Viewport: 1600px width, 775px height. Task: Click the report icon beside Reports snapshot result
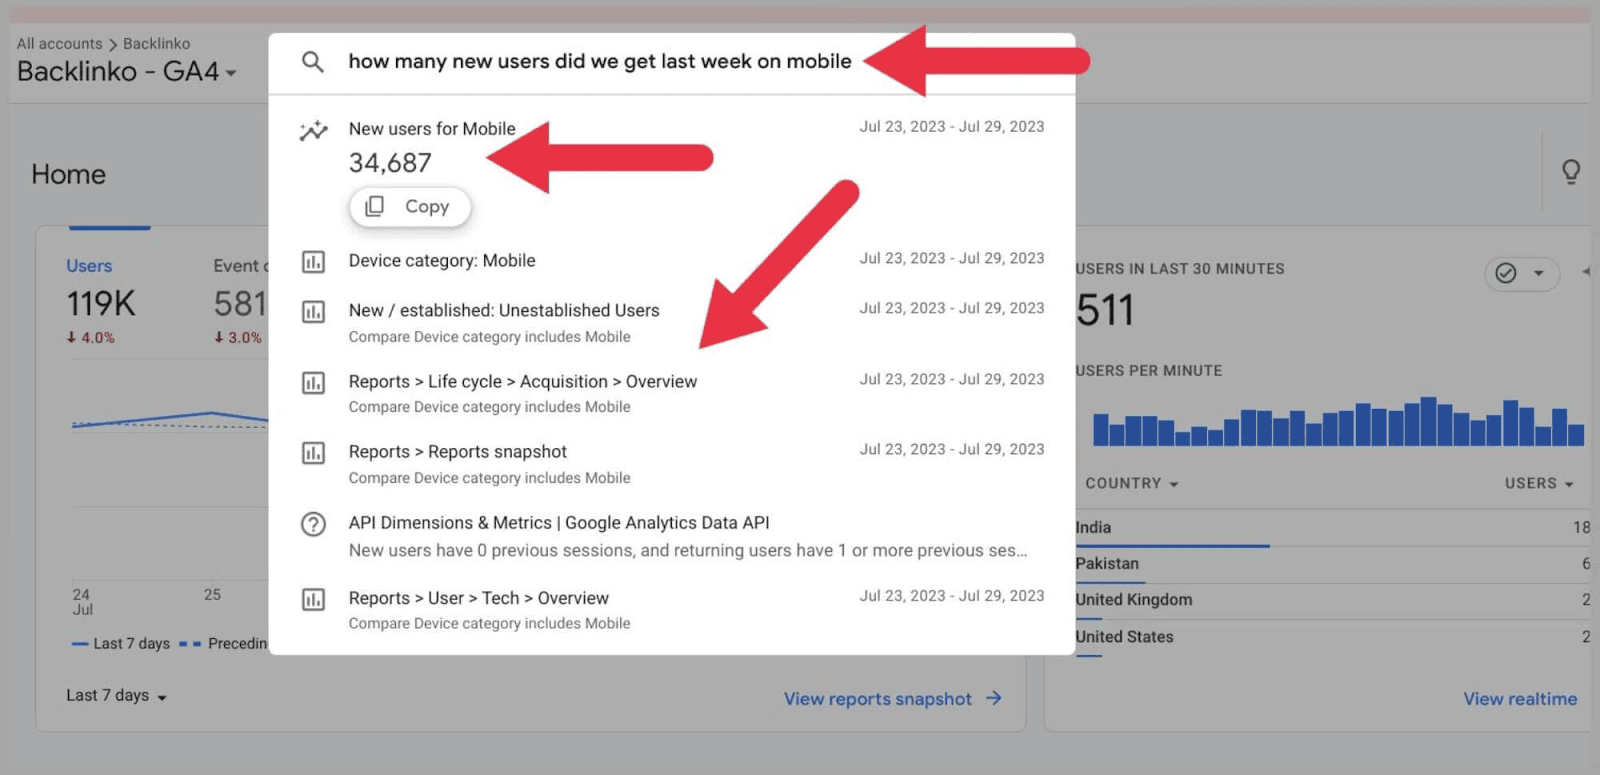pyautogui.click(x=313, y=452)
